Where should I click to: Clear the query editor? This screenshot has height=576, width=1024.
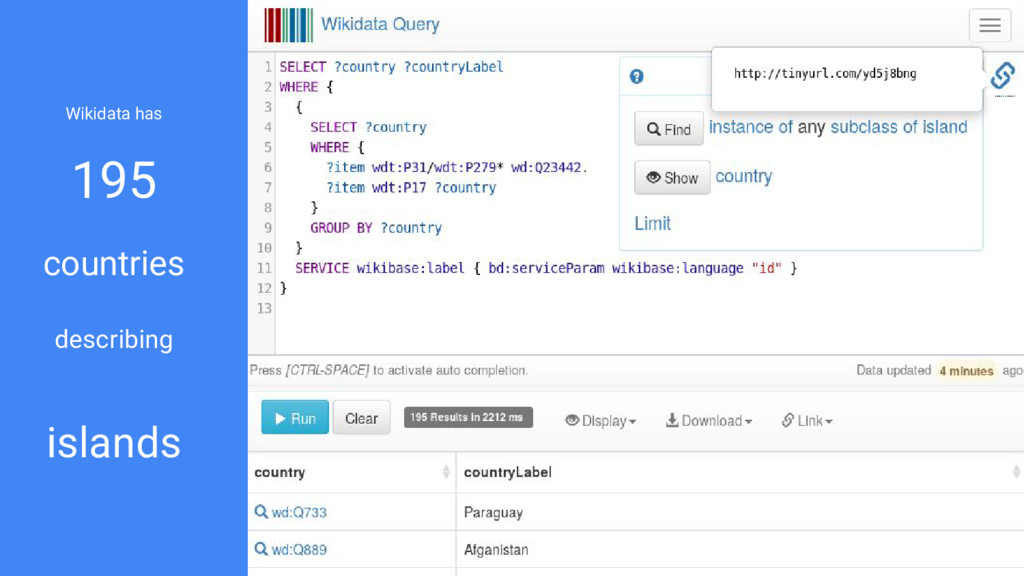click(x=361, y=417)
